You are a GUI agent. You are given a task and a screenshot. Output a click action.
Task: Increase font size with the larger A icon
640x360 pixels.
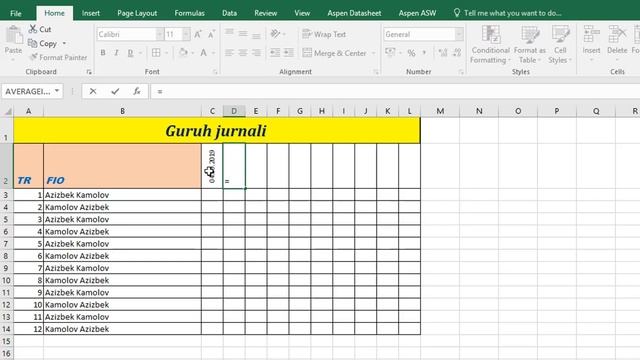point(198,35)
